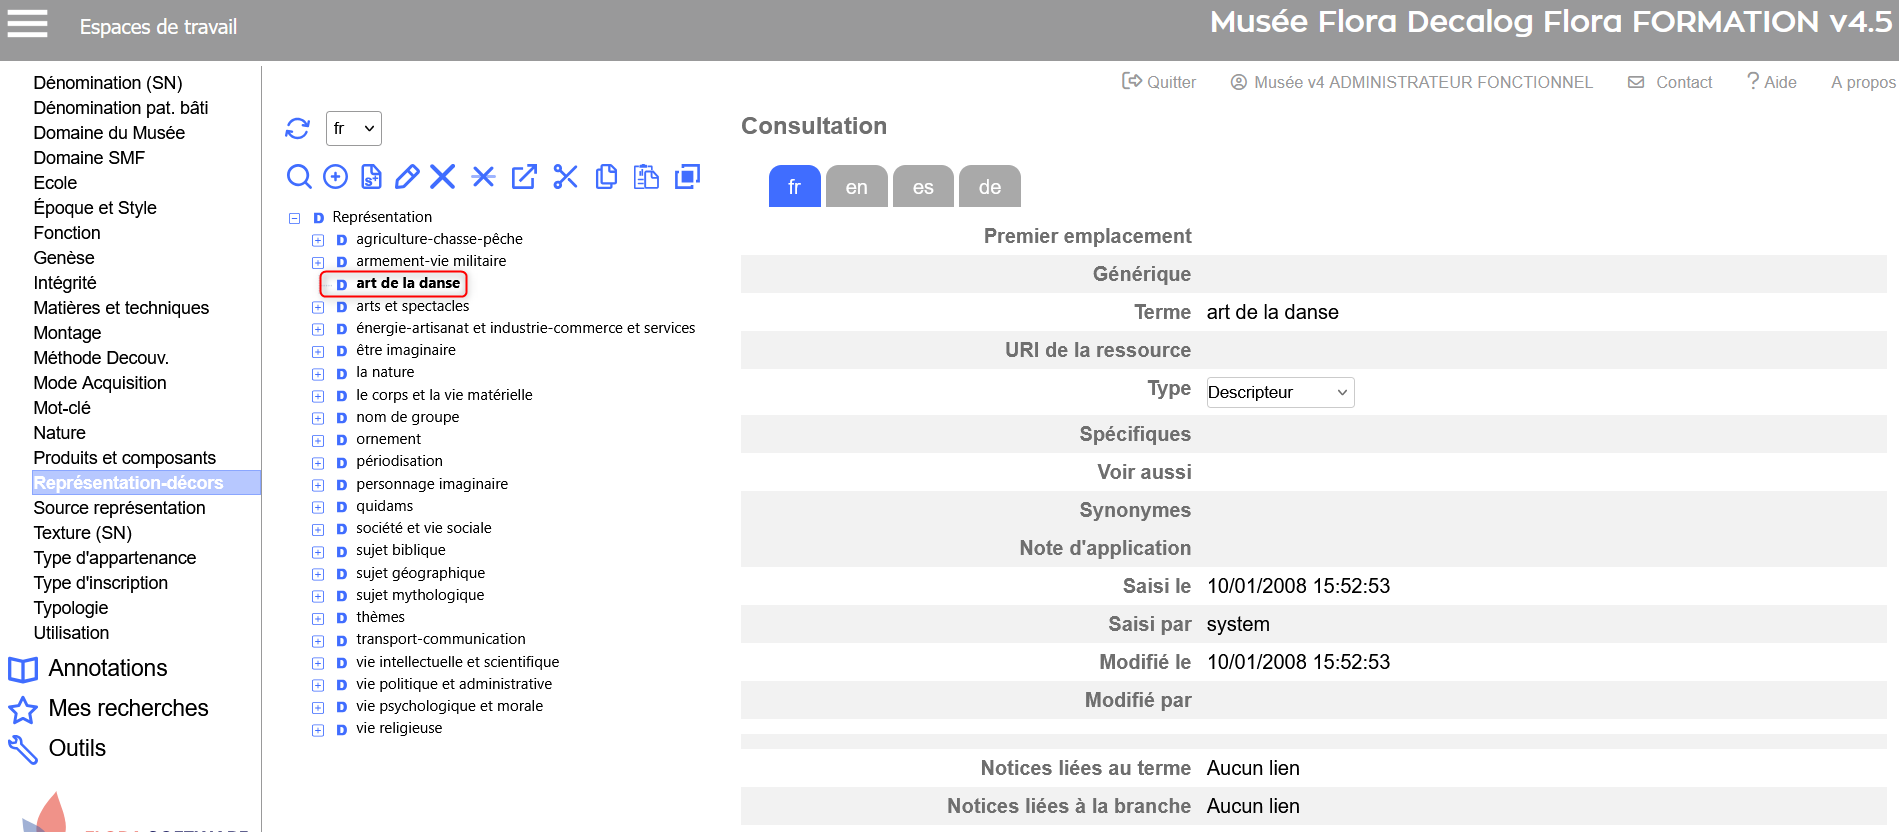The width and height of the screenshot is (1899, 832).
Task: Open the tree language dropdown showing fr
Action: (x=353, y=128)
